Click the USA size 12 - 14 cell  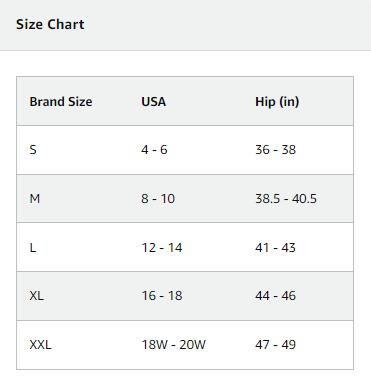pyautogui.click(x=162, y=248)
